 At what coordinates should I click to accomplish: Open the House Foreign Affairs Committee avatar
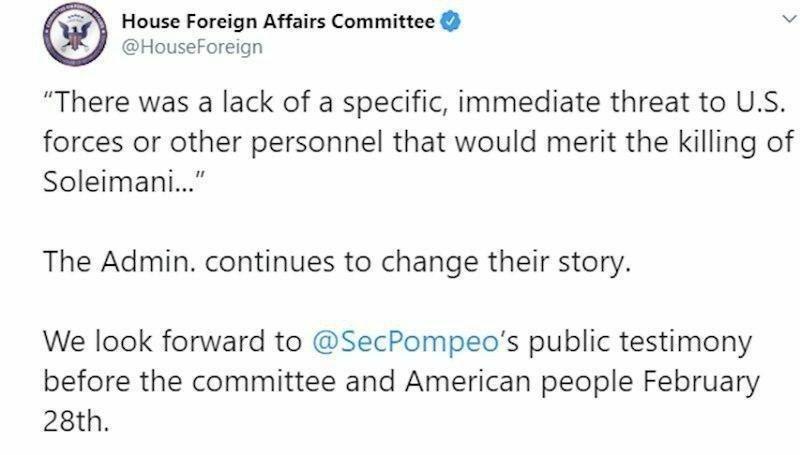pyautogui.click(x=75, y=35)
